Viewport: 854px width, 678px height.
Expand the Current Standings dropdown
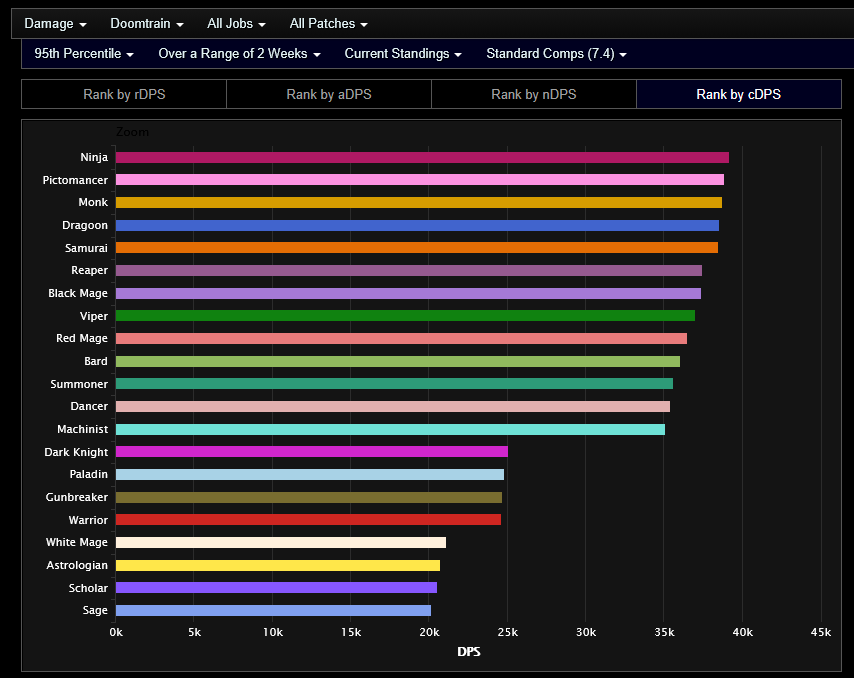(x=403, y=53)
